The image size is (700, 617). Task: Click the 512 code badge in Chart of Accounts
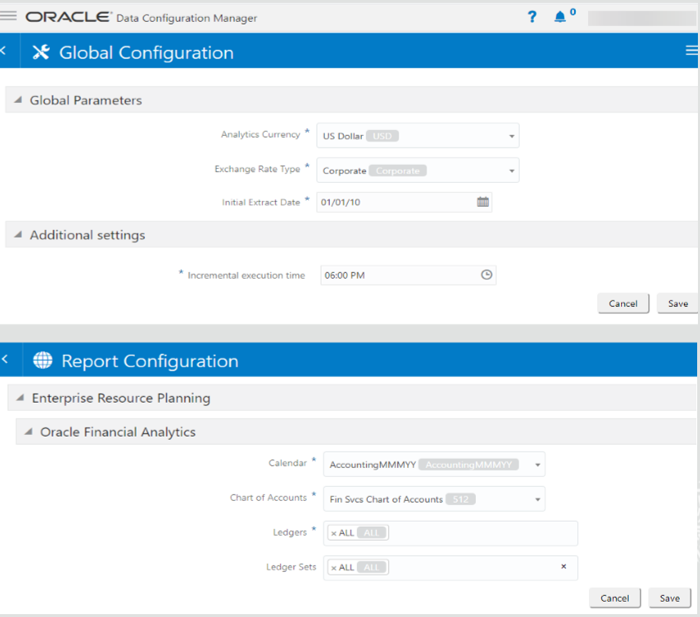tap(461, 499)
